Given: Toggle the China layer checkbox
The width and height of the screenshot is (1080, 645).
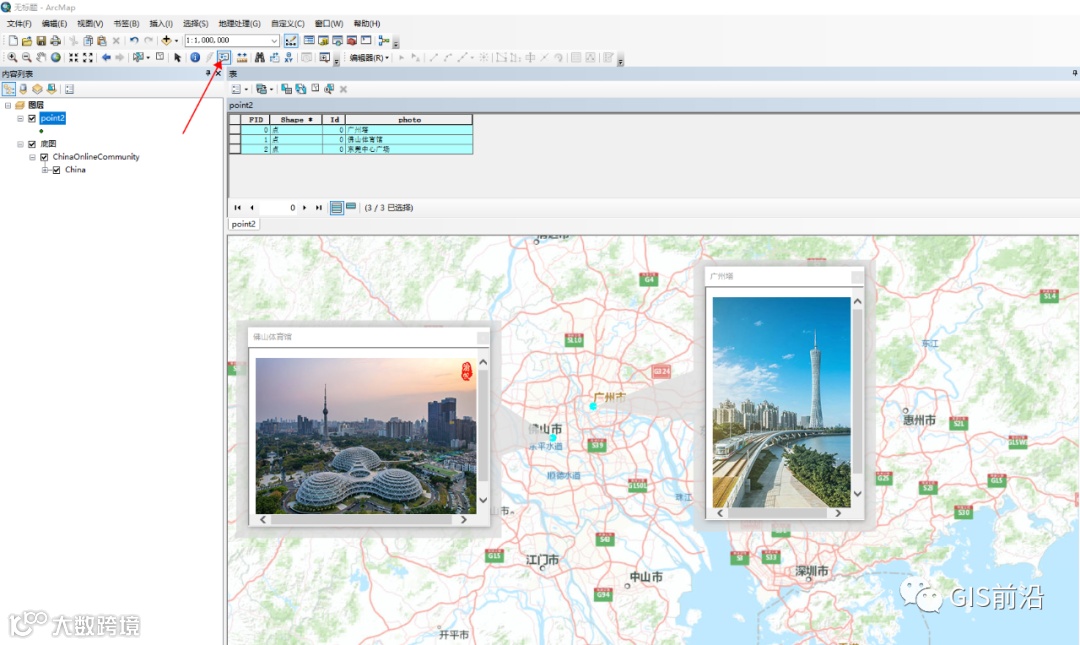Looking at the screenshot, I should (x=56, y=170).
